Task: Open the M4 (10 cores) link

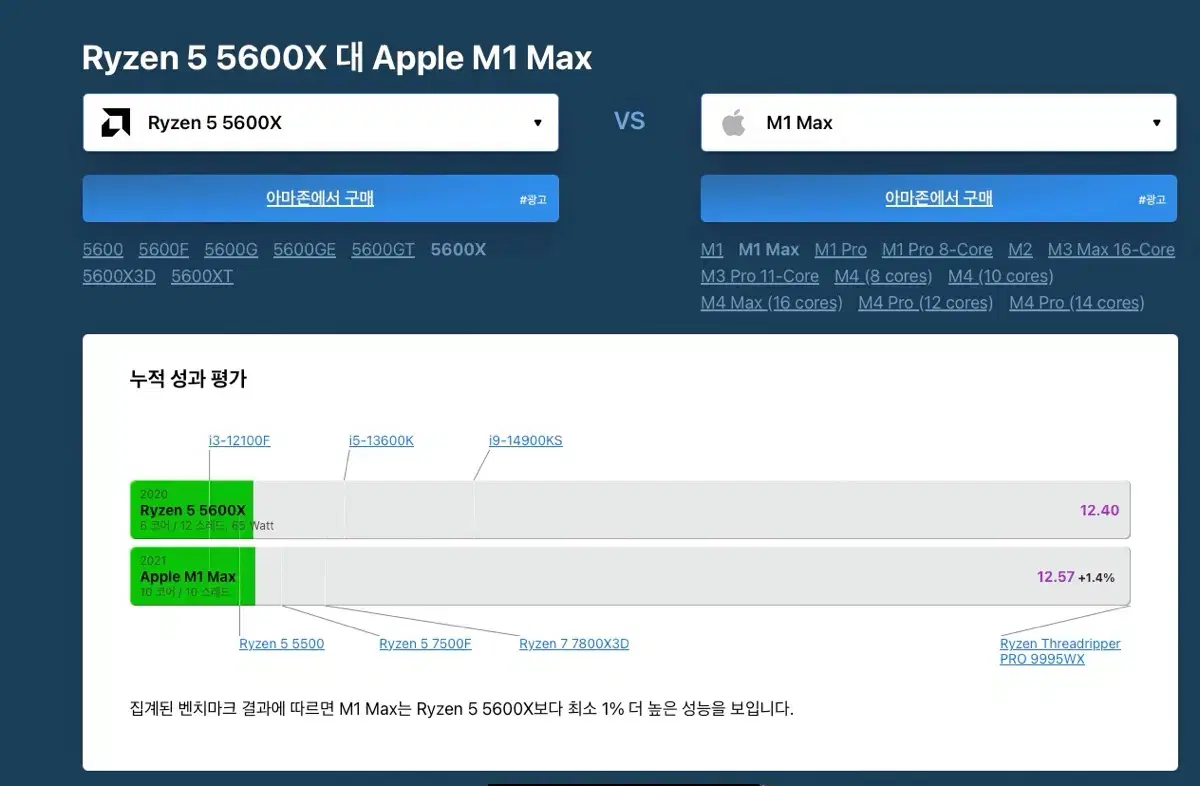Action: coord(1001,276)
